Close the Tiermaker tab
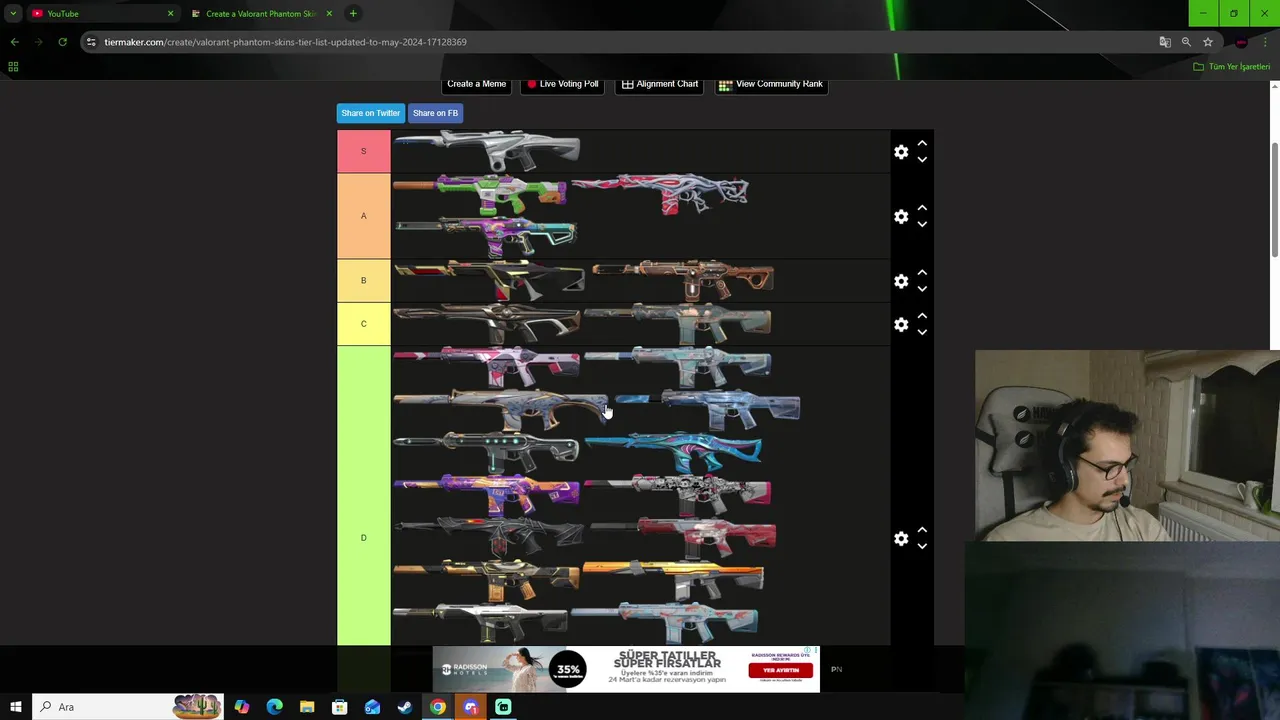Image resolution: width=1280 pixels, height=720 pixels. [x=329, y=14]
